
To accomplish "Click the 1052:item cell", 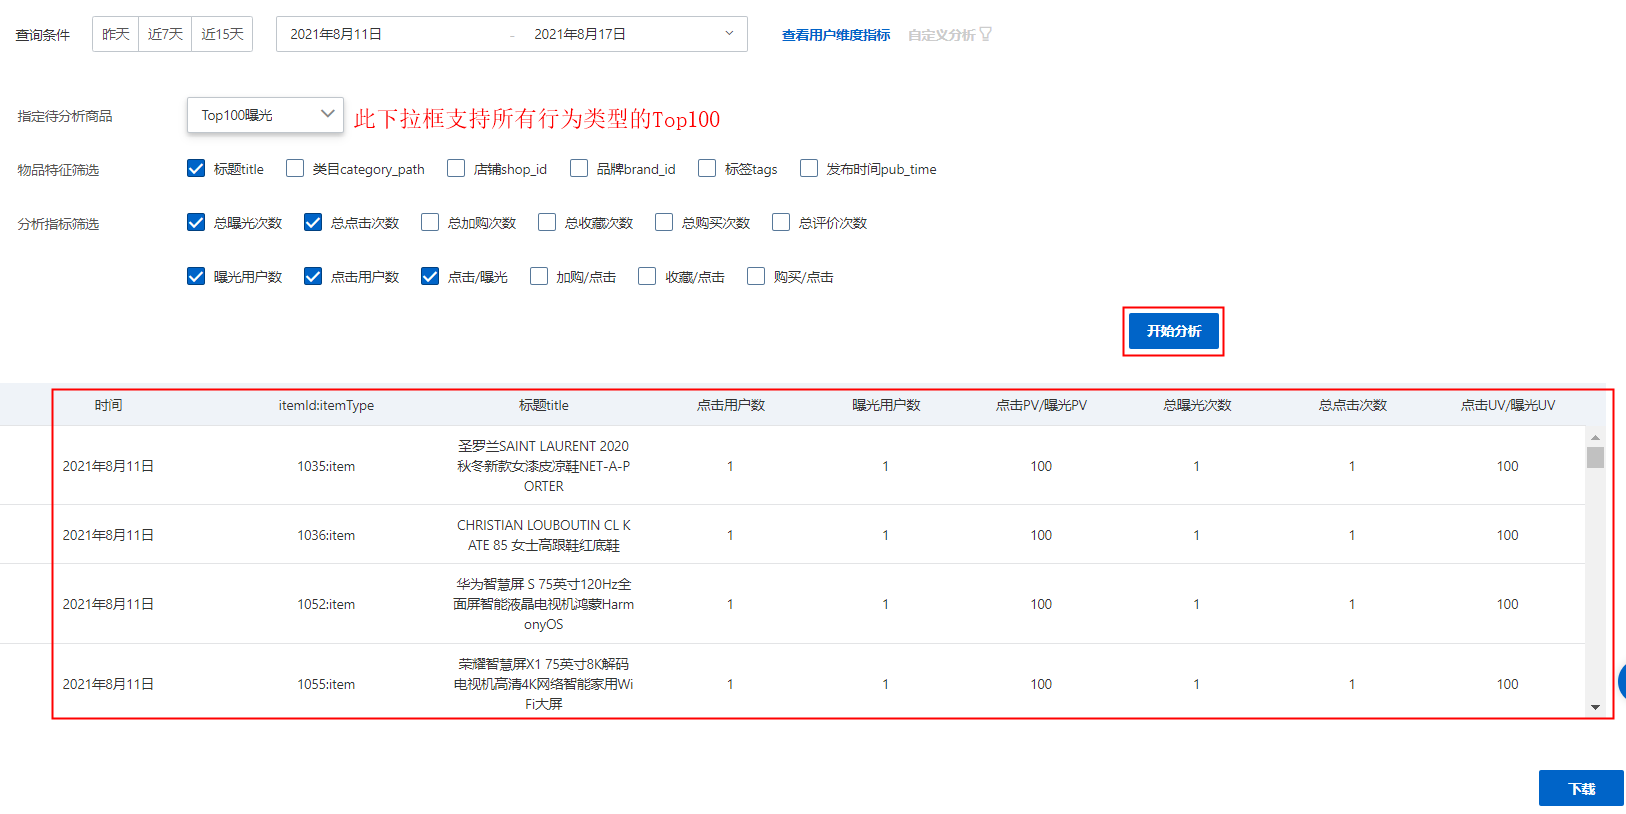I will coord(326,604).
